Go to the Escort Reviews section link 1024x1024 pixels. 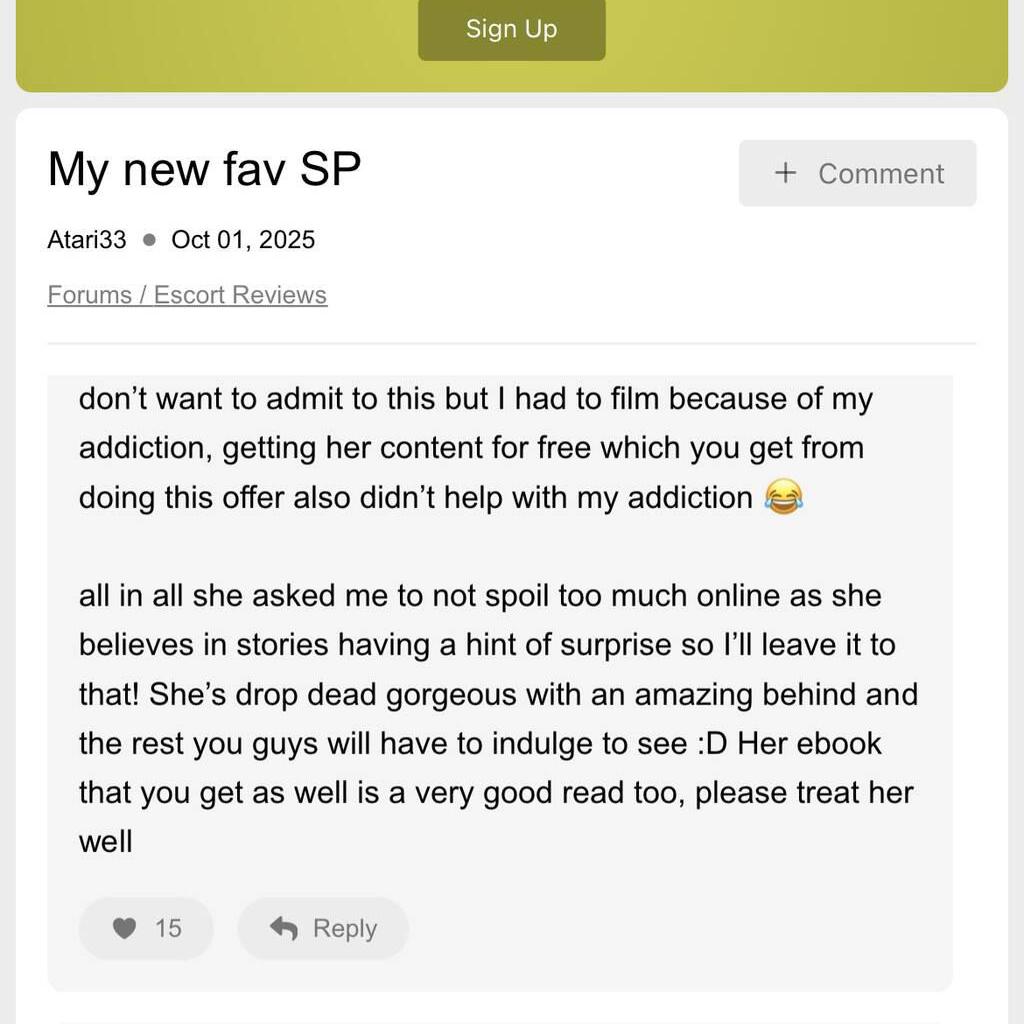click(x=240, y=295)
